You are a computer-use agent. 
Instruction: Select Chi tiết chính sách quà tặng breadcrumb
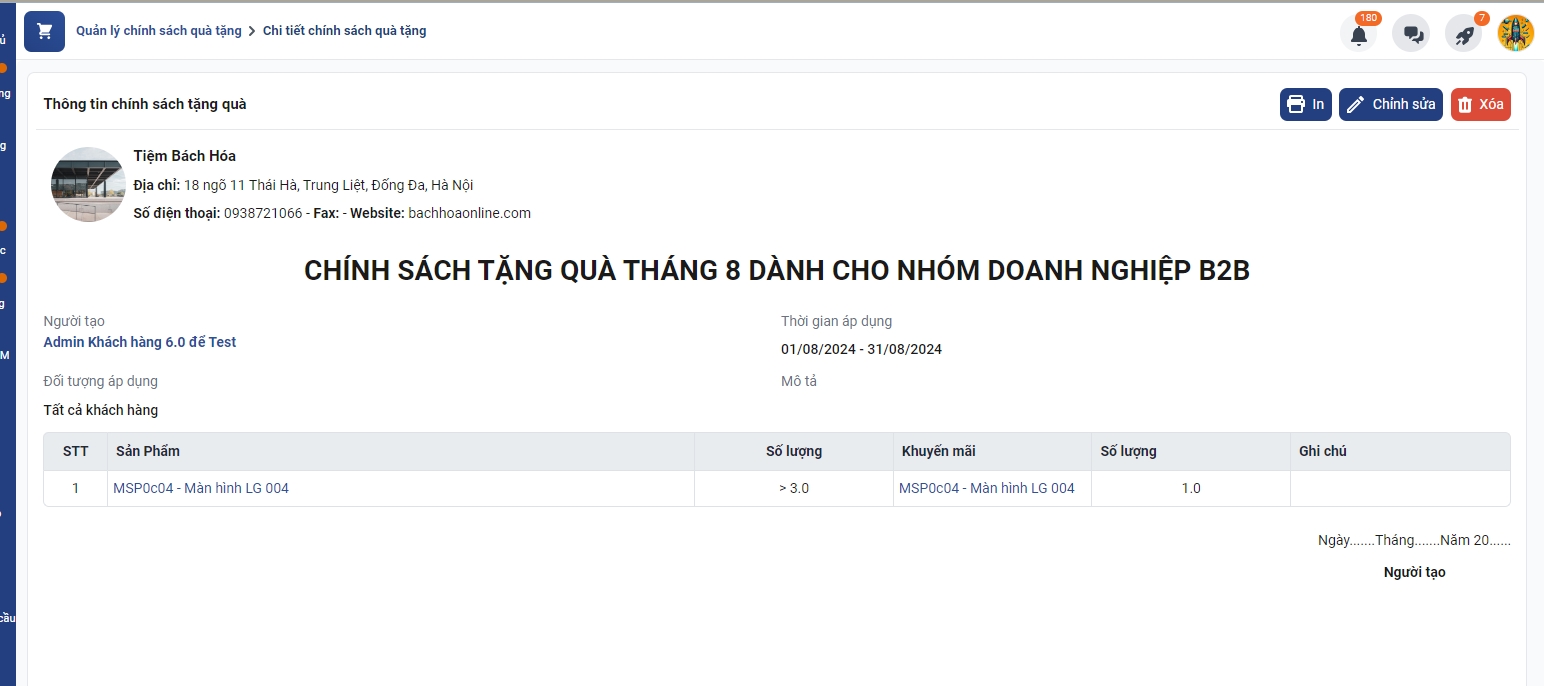click(x=344, y=31)
